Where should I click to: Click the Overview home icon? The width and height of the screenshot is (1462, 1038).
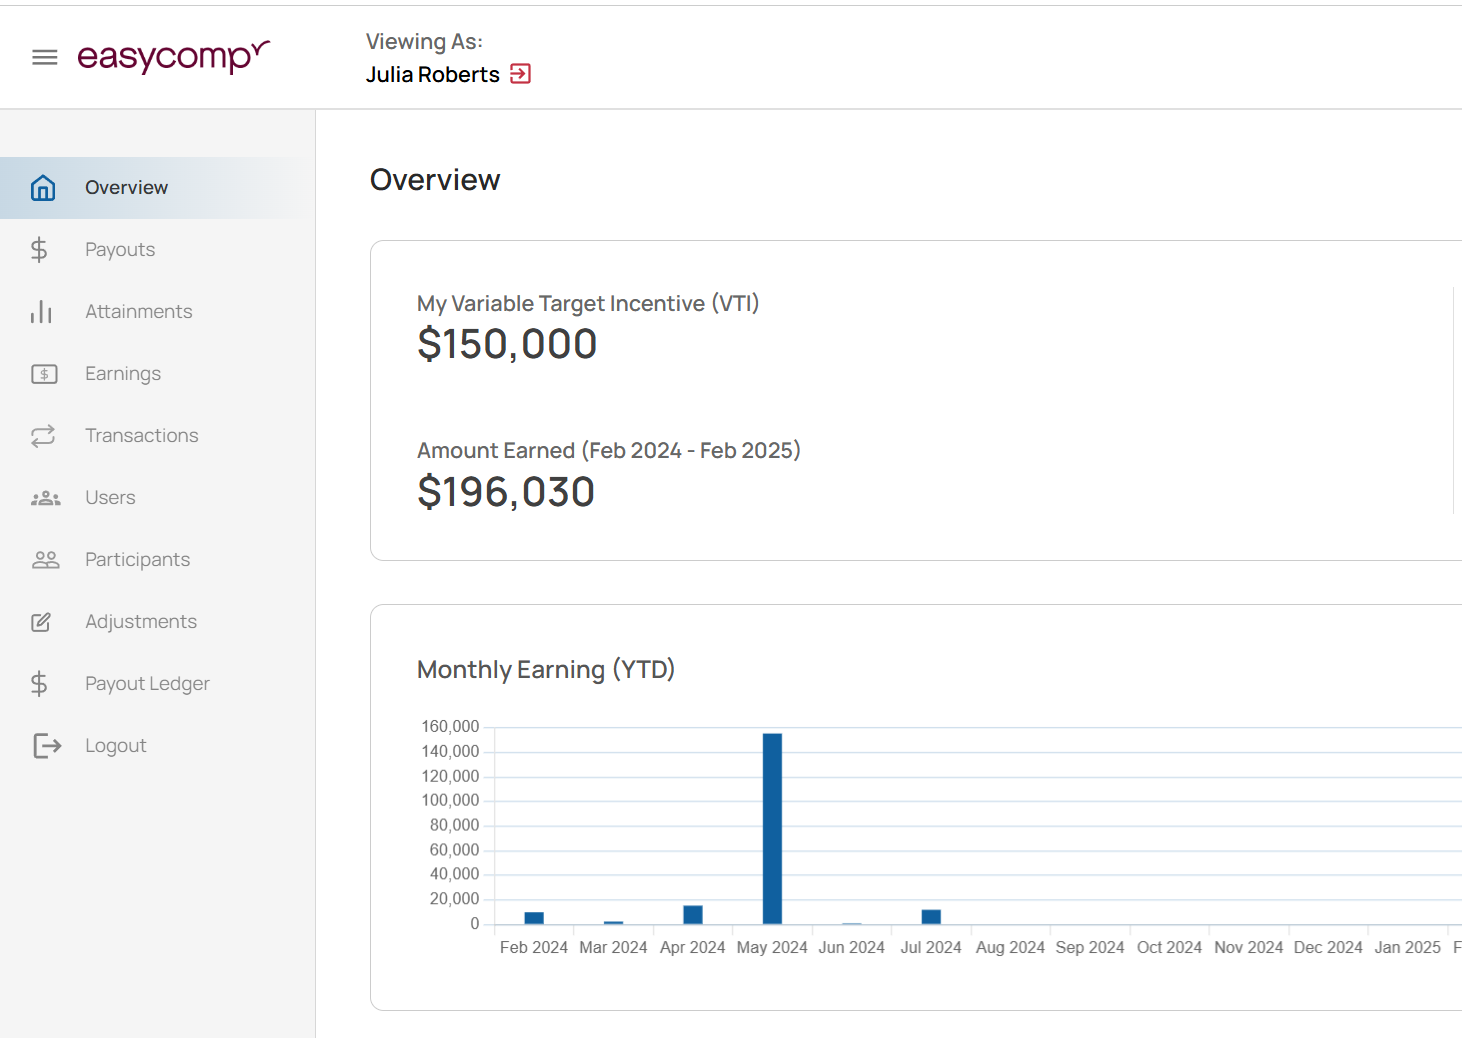(x=43, y=188)
